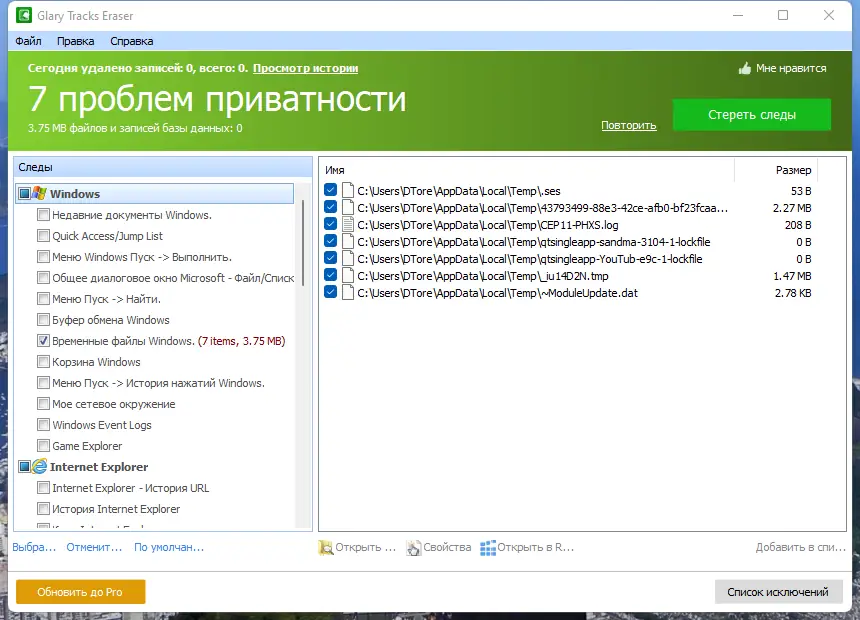
Task: Click the 'Открыть' magnifier icon in bottom toolbar
Action: (x=325, y=547)
